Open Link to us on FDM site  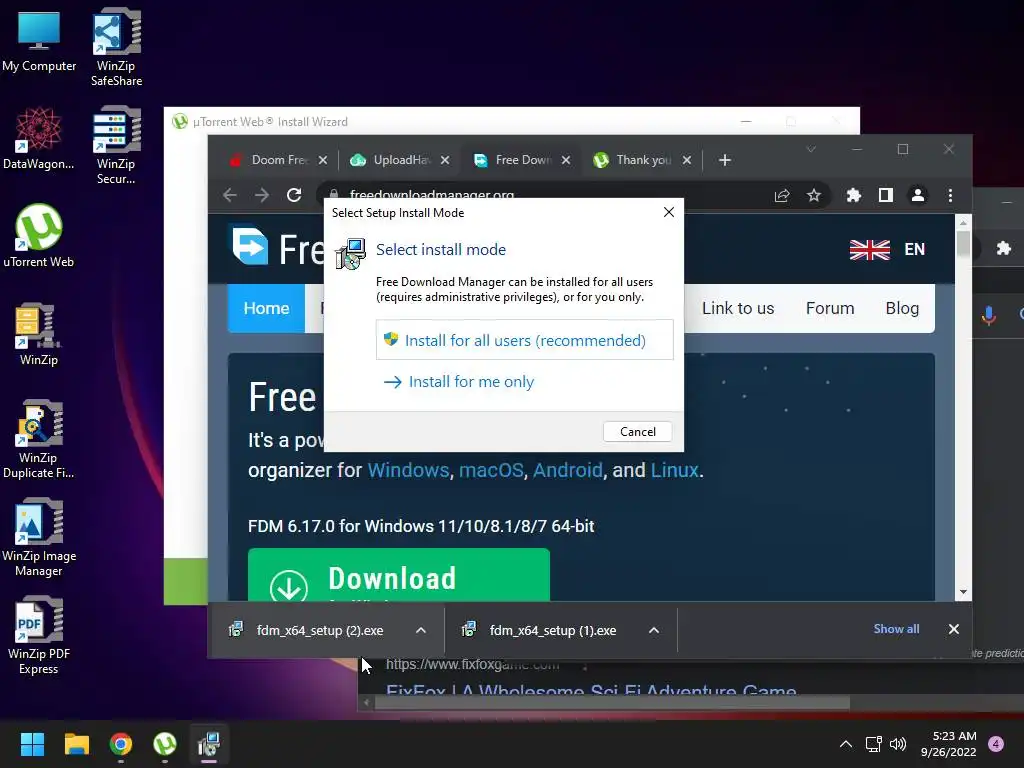(738, 308)
